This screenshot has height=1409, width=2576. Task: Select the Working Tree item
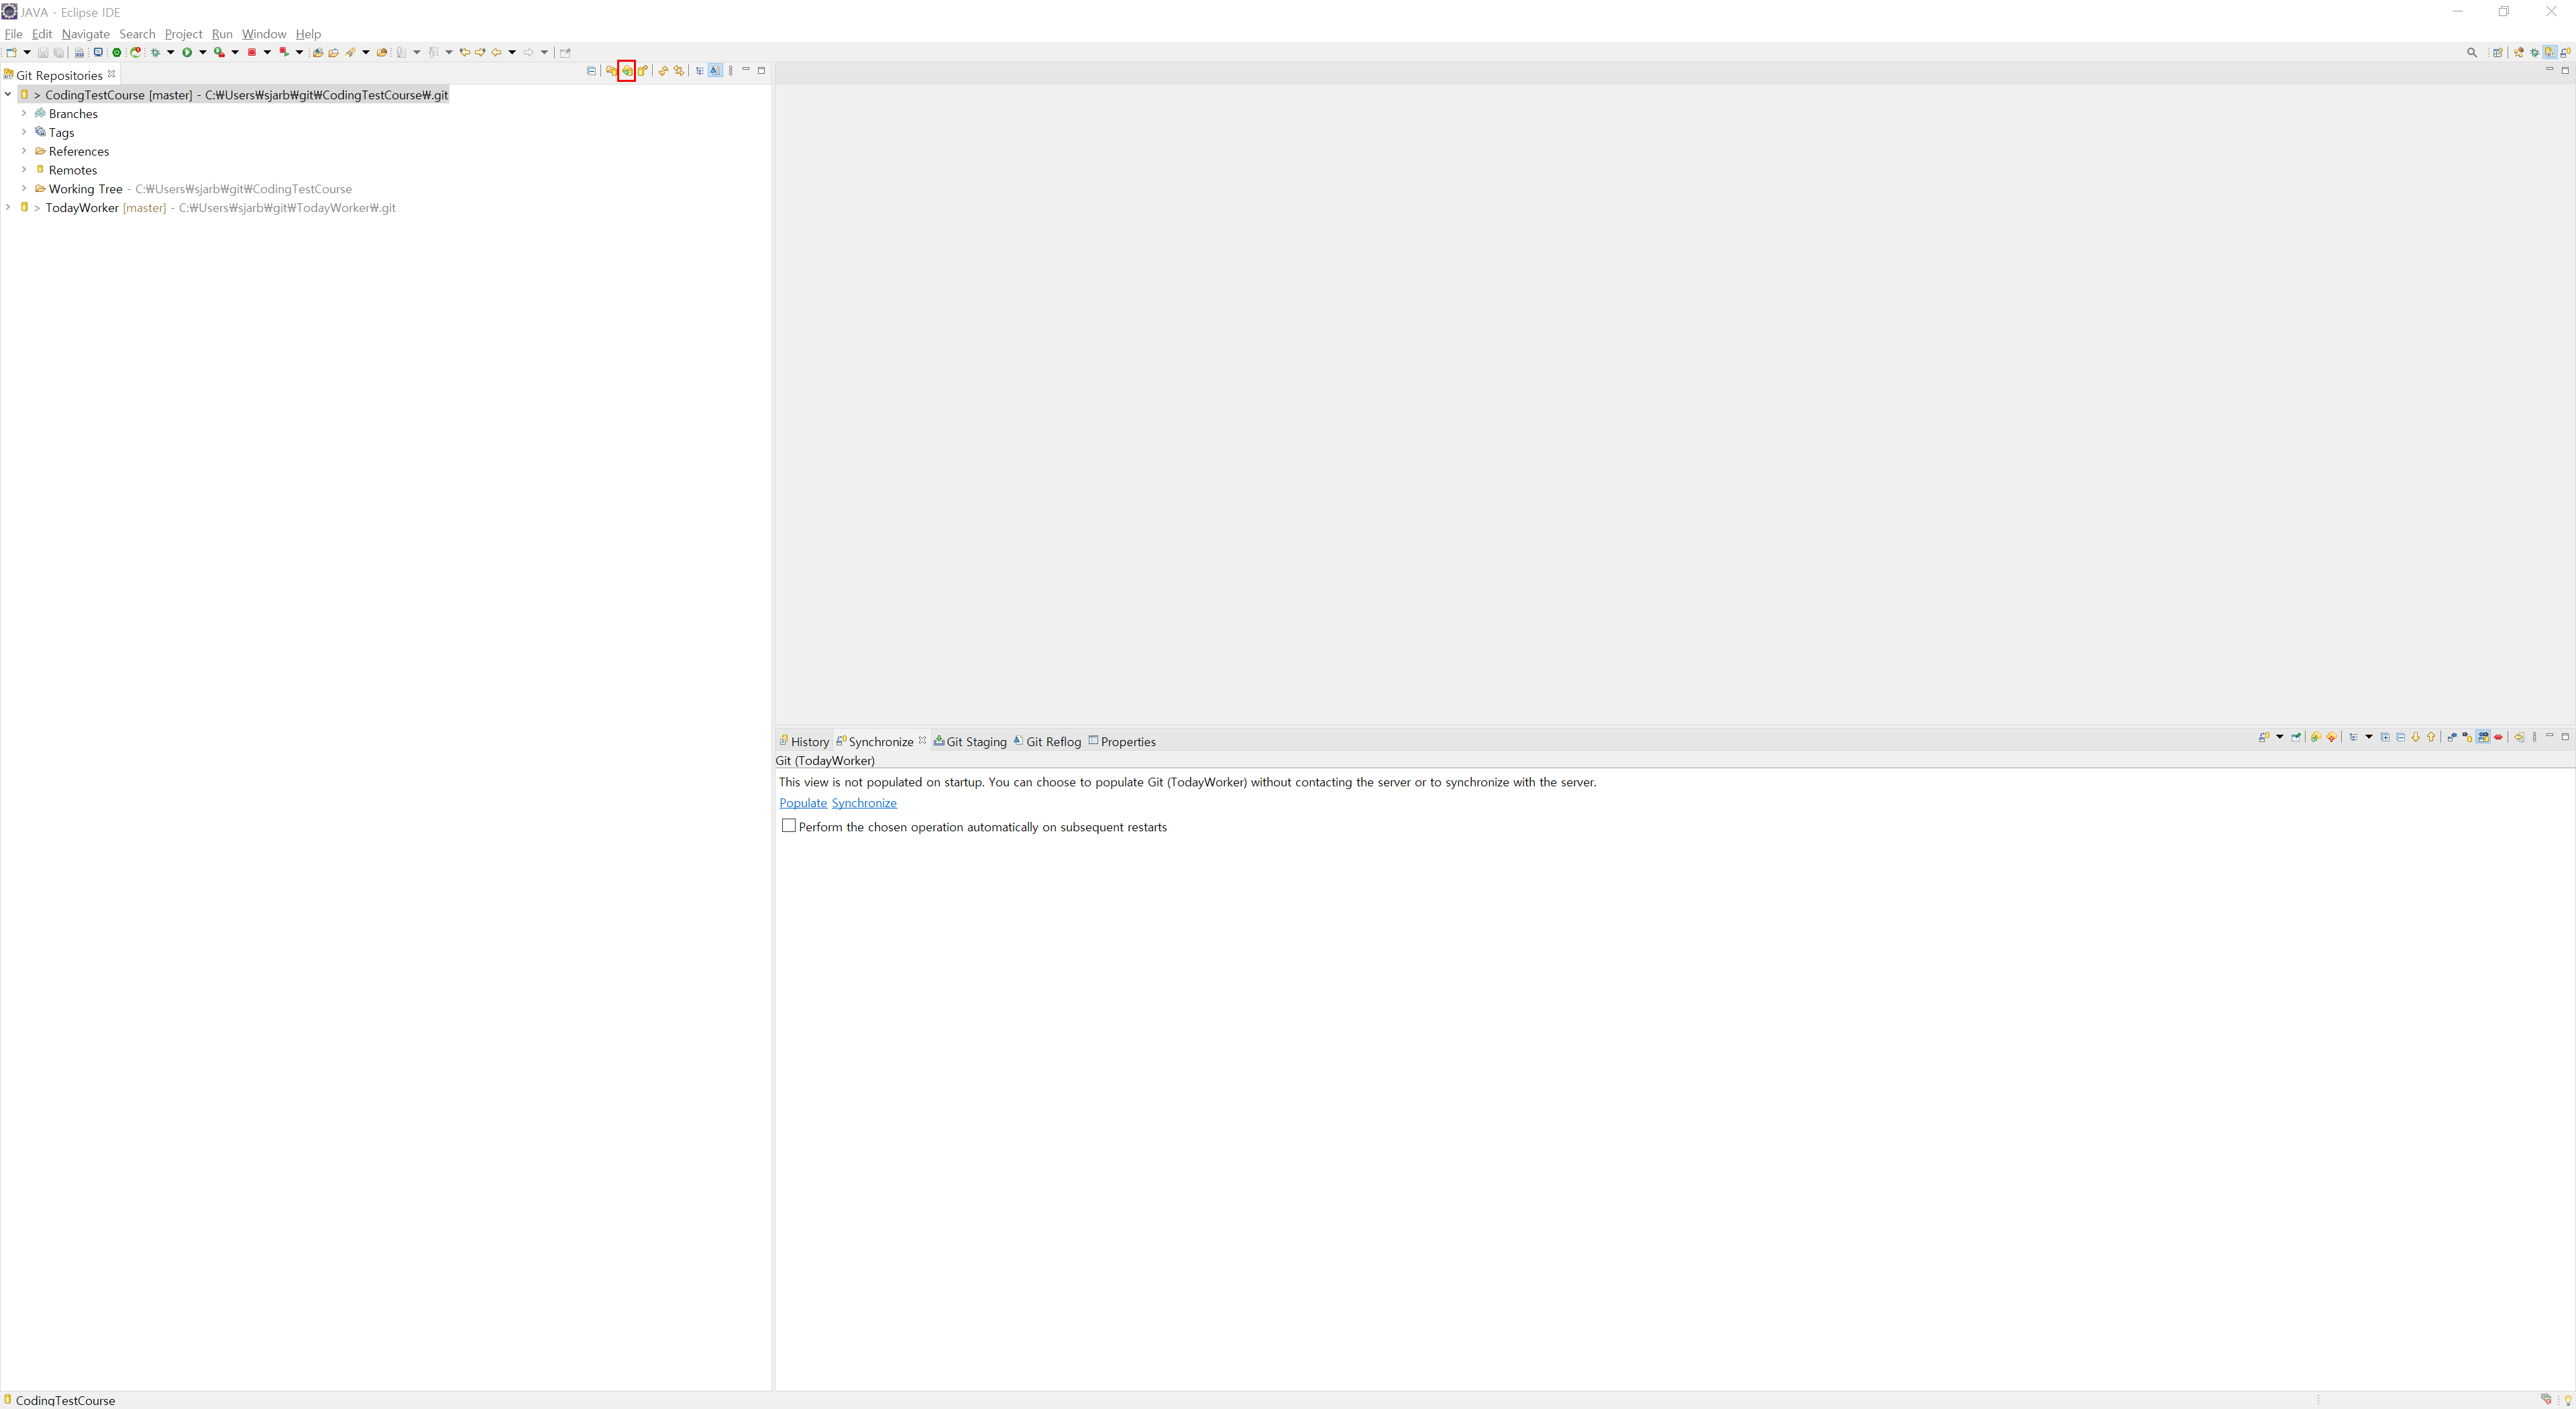[x=85, y=189]
